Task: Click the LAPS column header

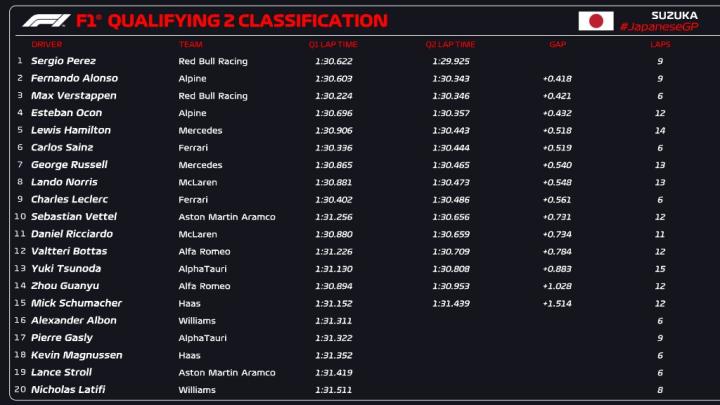Action: tap(659, 45)
